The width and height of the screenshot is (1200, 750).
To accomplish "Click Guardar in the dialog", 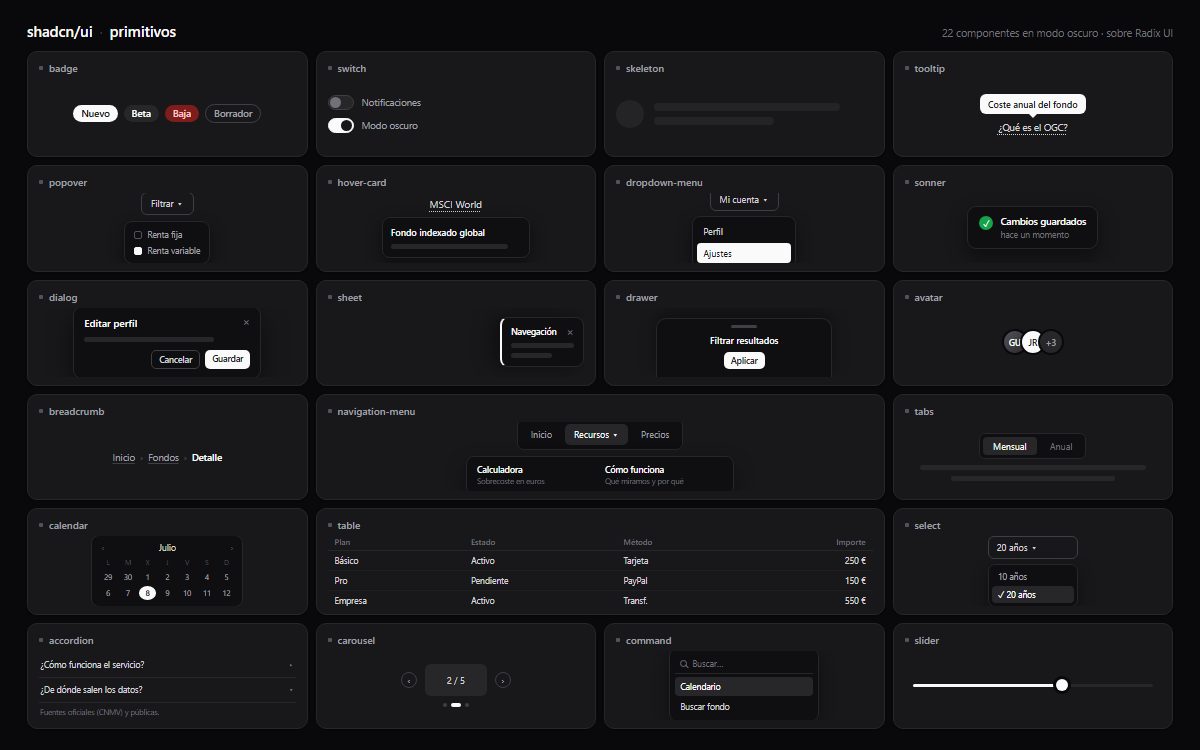I will 227,359.
